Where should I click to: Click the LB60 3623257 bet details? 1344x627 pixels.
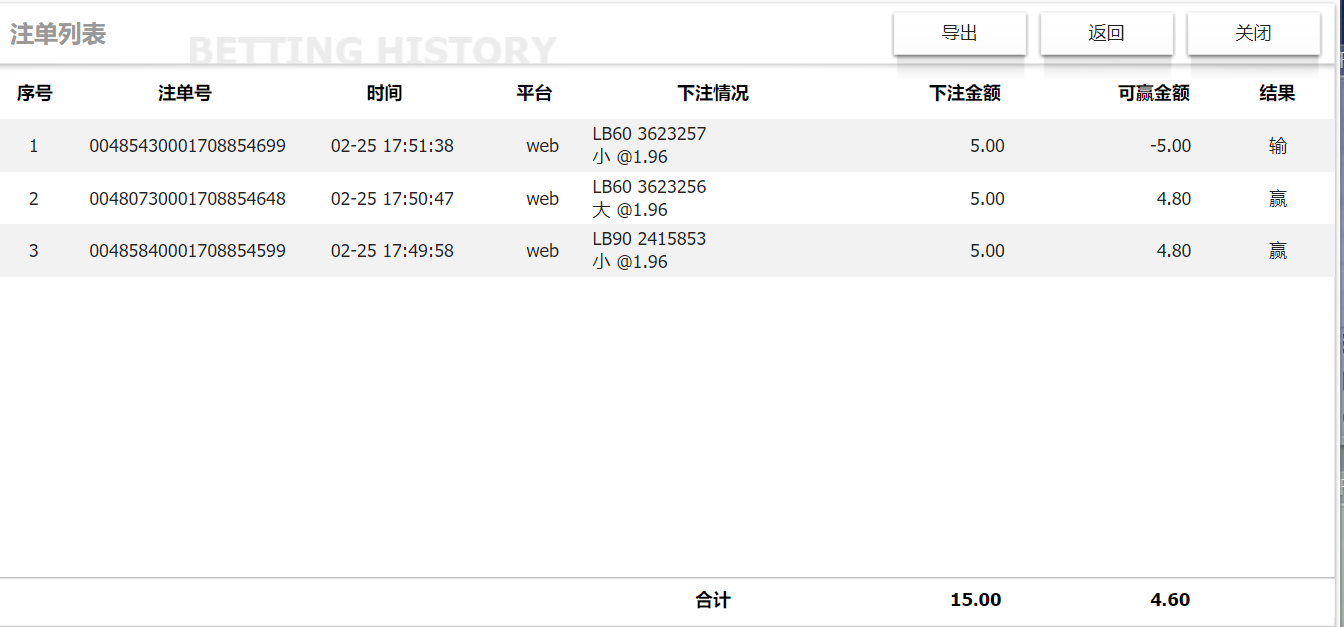649,135
